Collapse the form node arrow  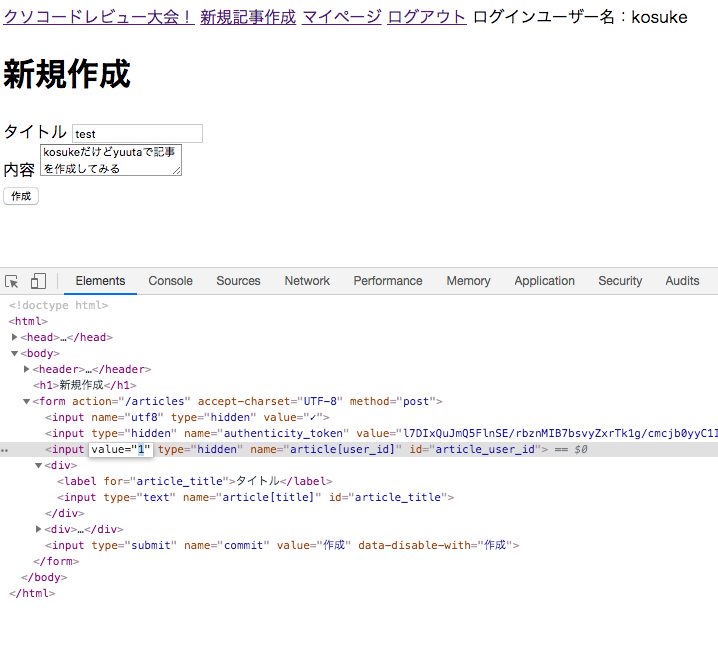[x=26, y=401]
